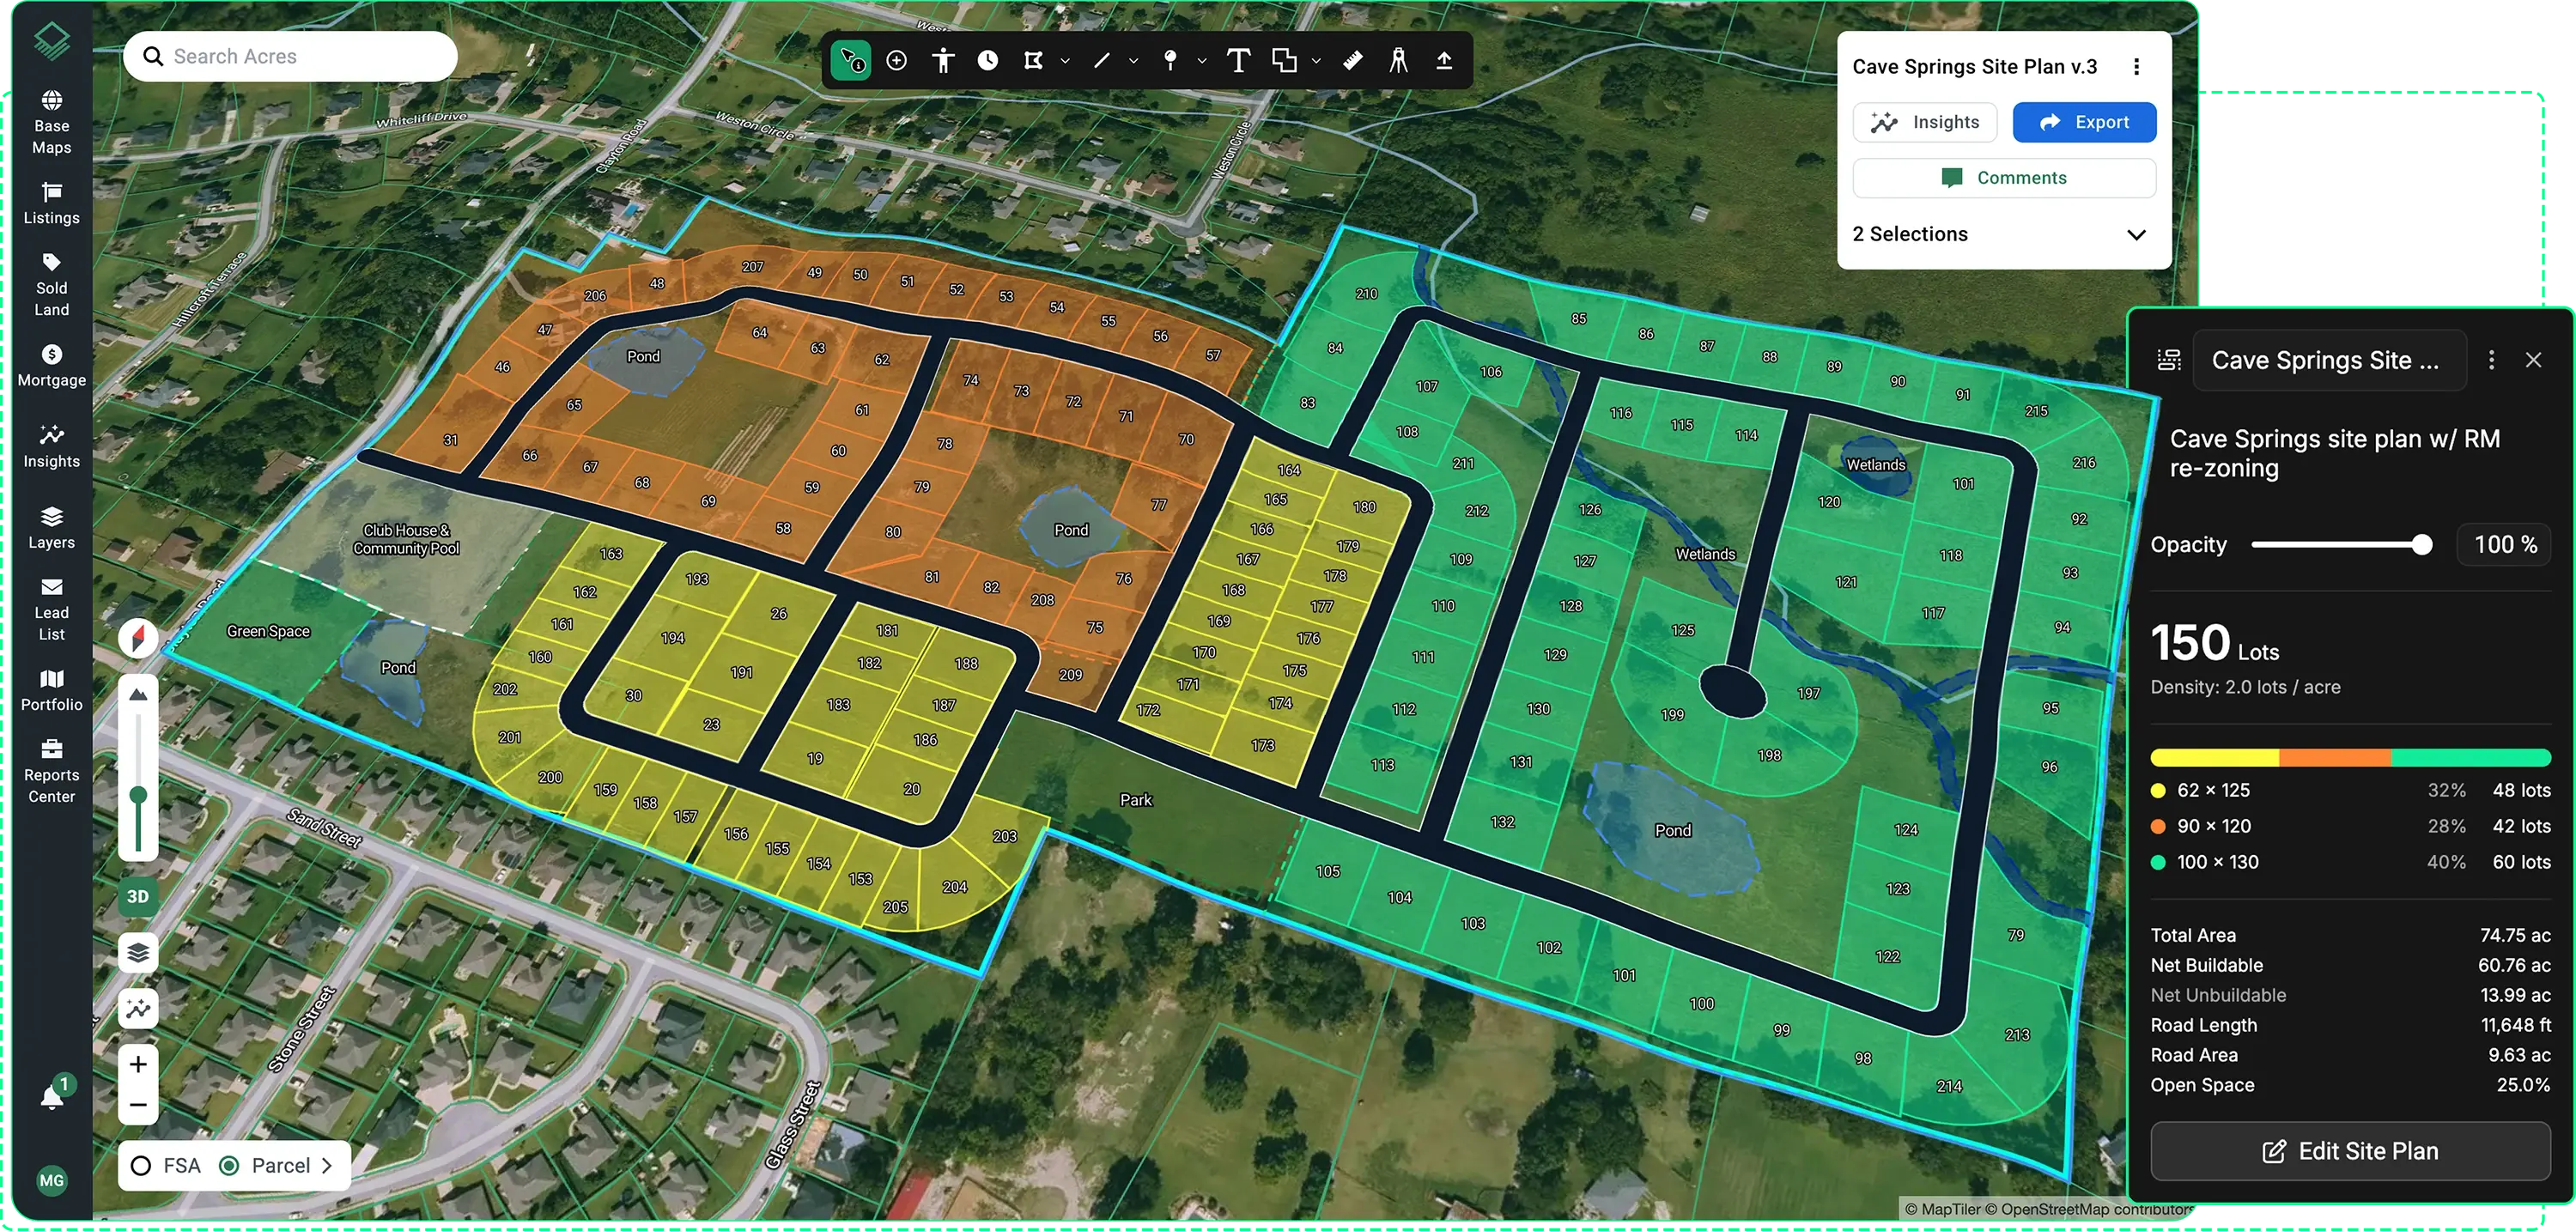
Task: Select the ruler measure tool
Action: [x=1352, y=60]
